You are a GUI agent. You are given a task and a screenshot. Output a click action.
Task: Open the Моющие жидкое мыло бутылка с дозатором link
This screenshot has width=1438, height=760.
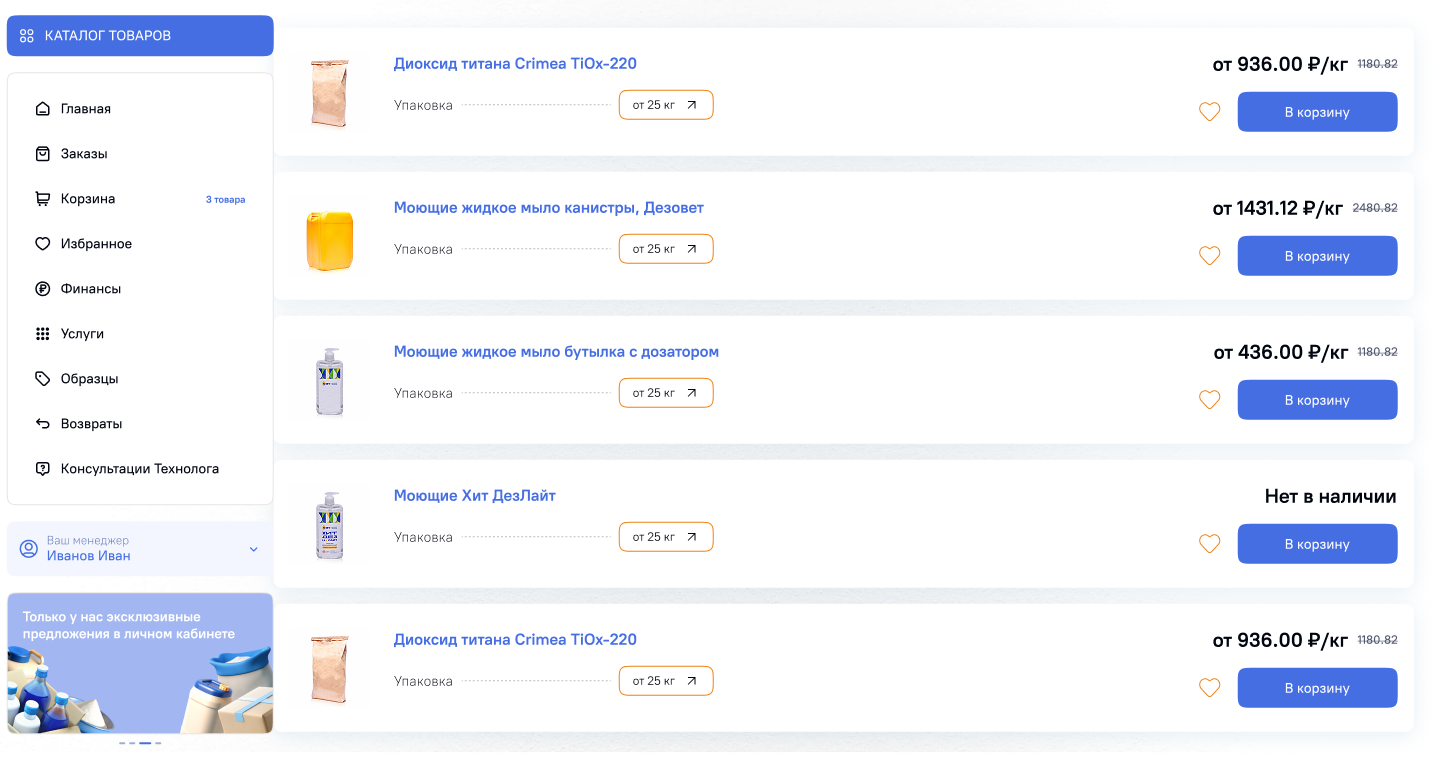(556, 352)
